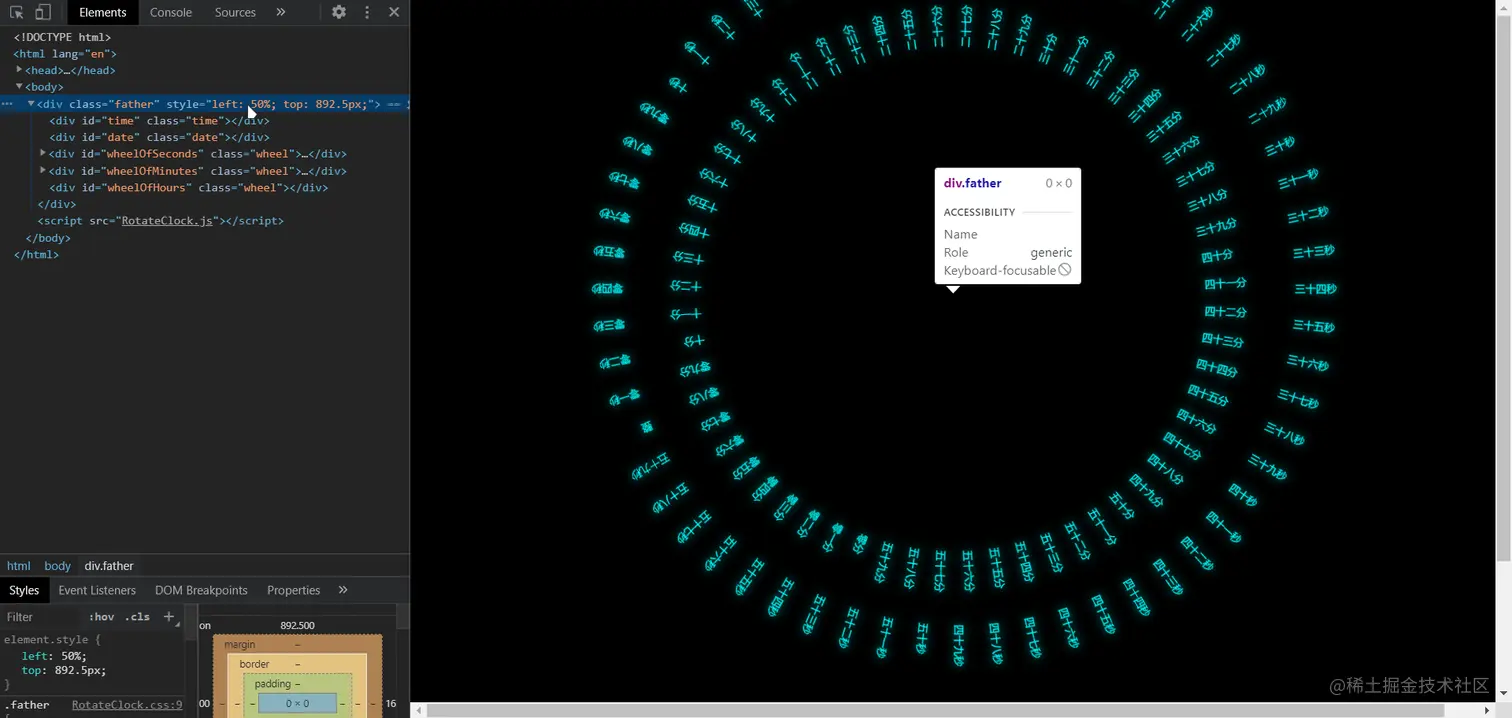Switch to the Sources tab
Screen dimensions: 1512x718
click(235, 12)
